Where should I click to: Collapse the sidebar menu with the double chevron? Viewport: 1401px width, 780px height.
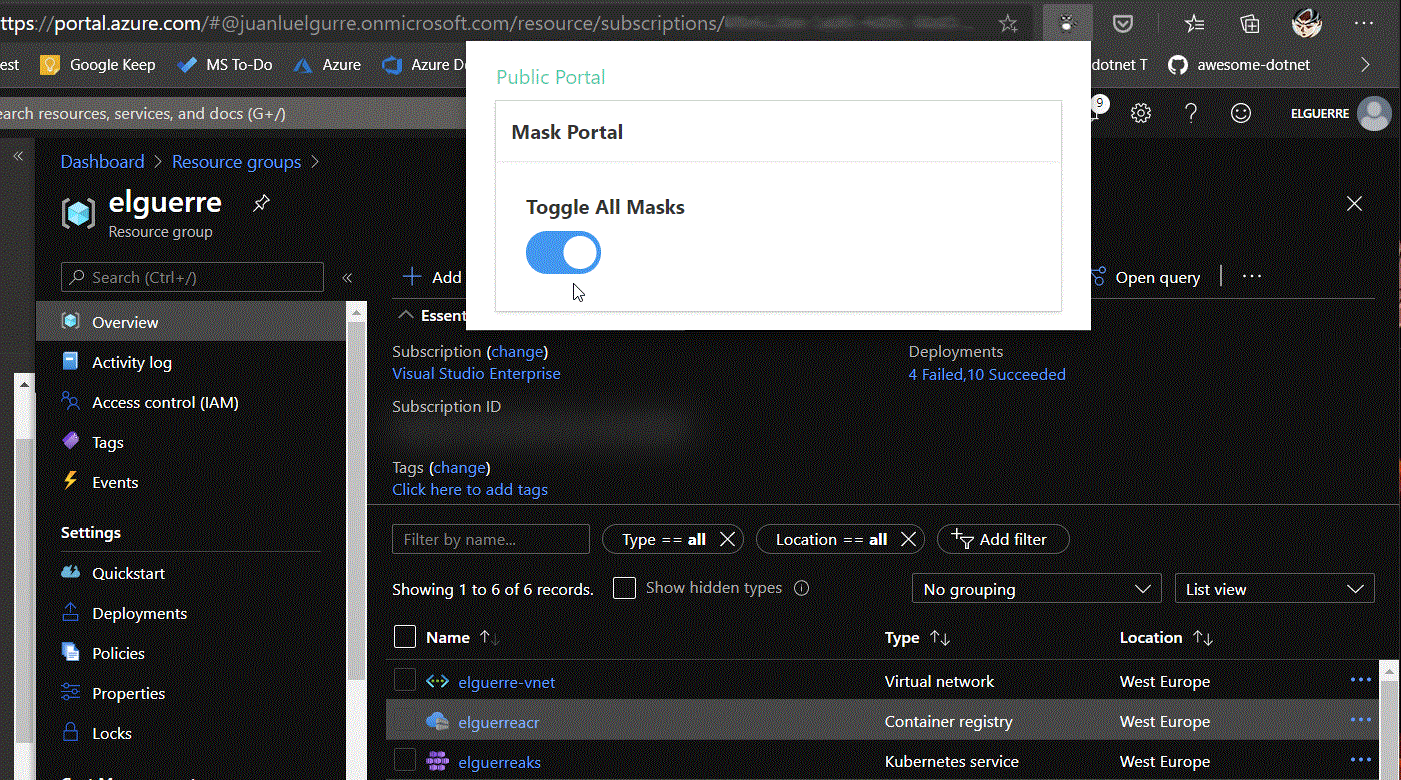point(347,278)
